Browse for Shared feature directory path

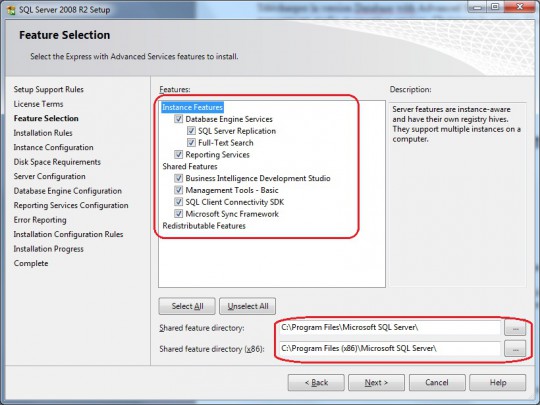tap(515, 328)
